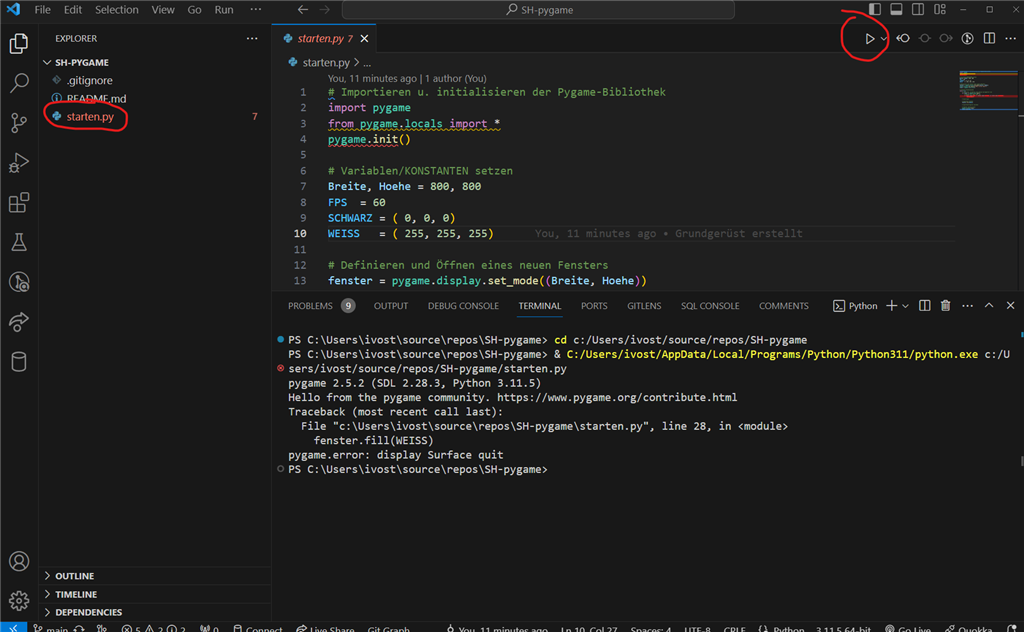Image resolution: width=1024 pixels, height=632 pixels.
Task: Open the Run and Debug view
Action: [18, 163]
